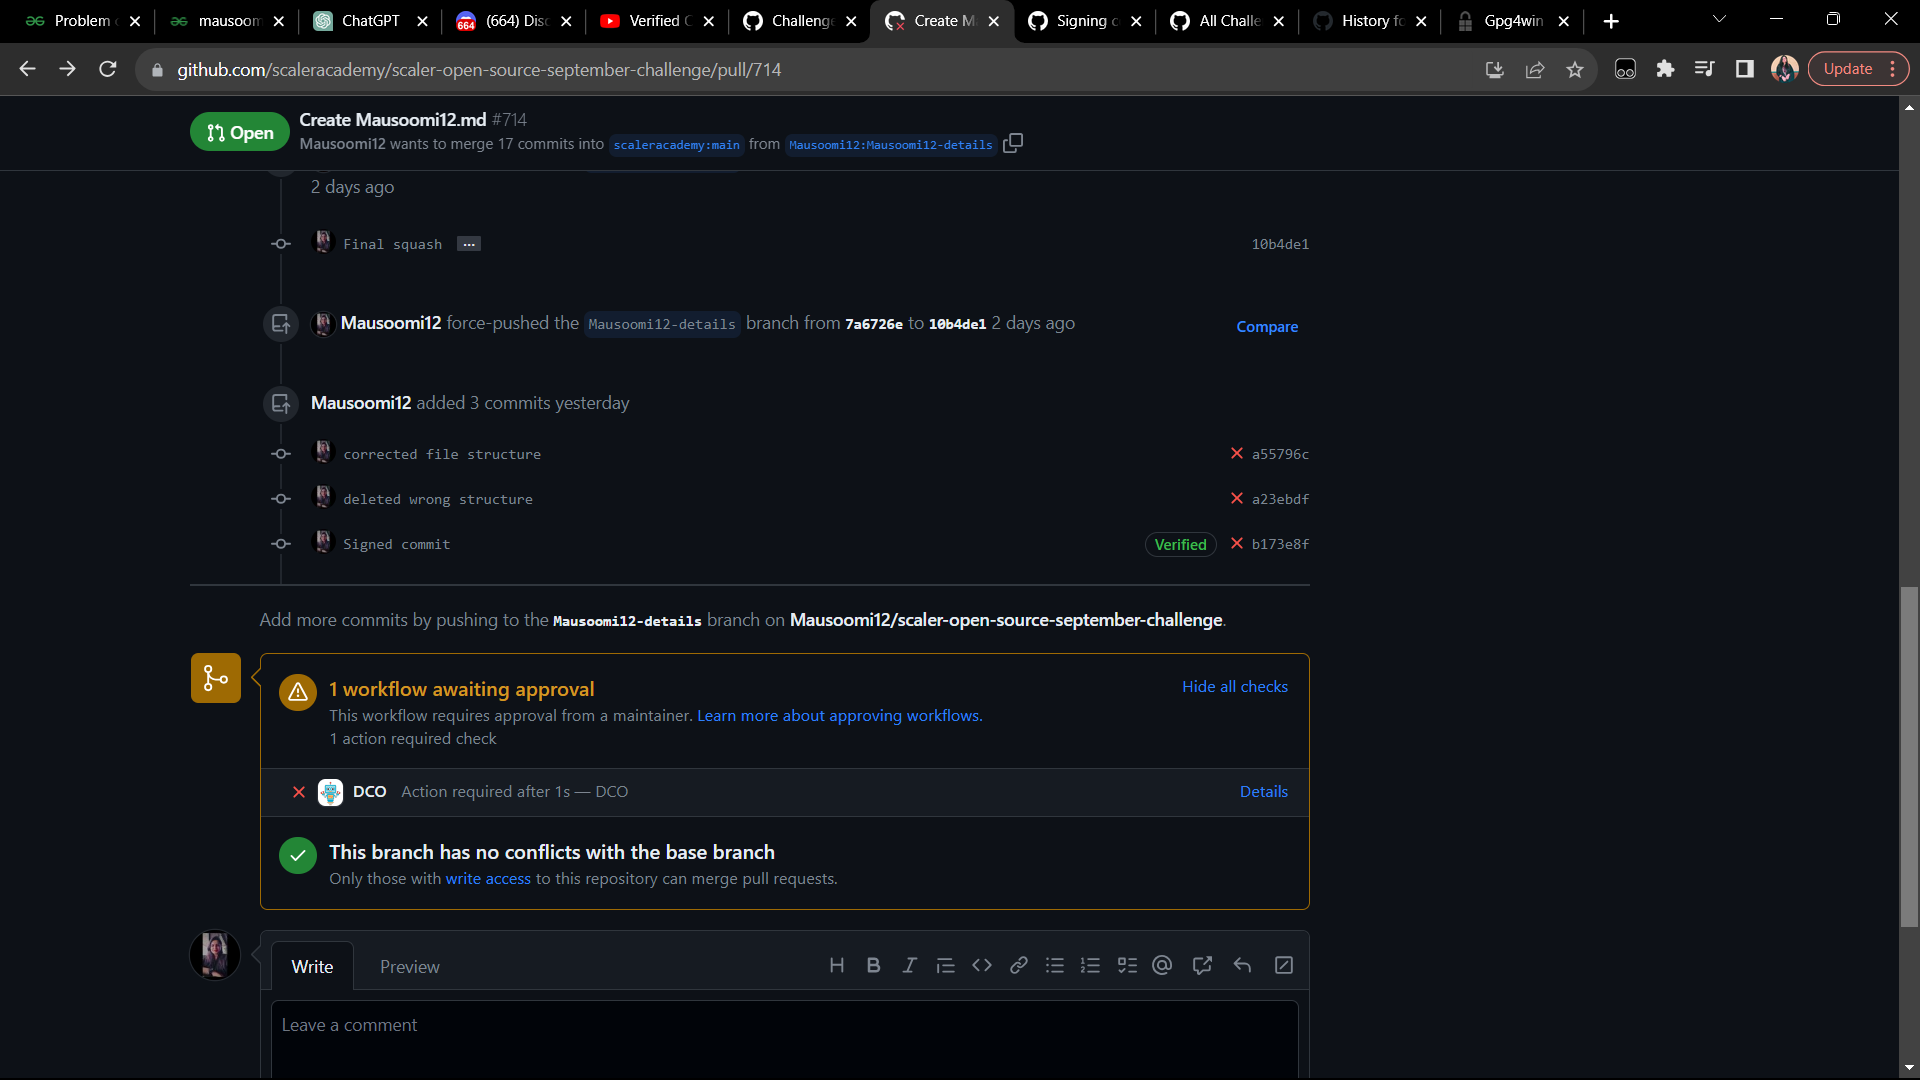The image size is (1920, 1080).
Task: Insert heading with the H toolbar icon
Action: click(837, 965)
